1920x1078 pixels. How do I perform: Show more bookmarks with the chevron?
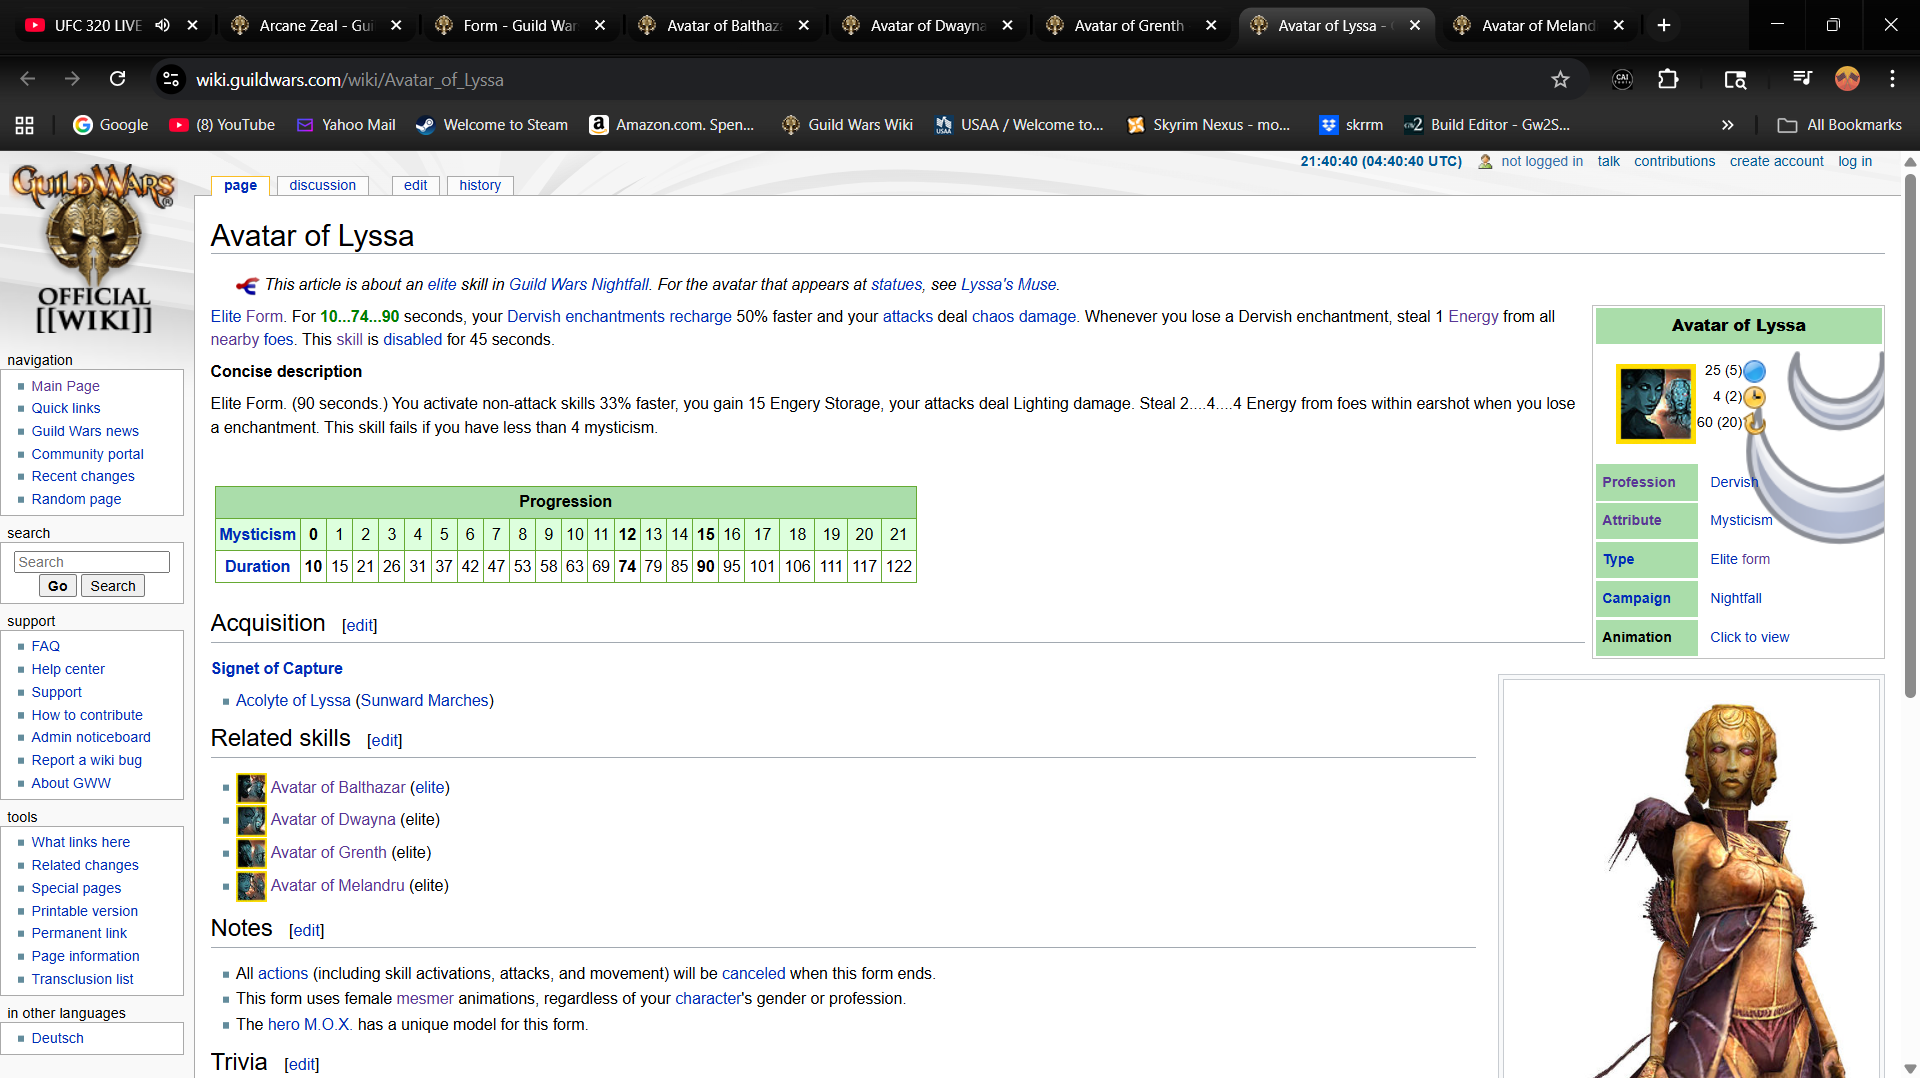pos(1727,125)
